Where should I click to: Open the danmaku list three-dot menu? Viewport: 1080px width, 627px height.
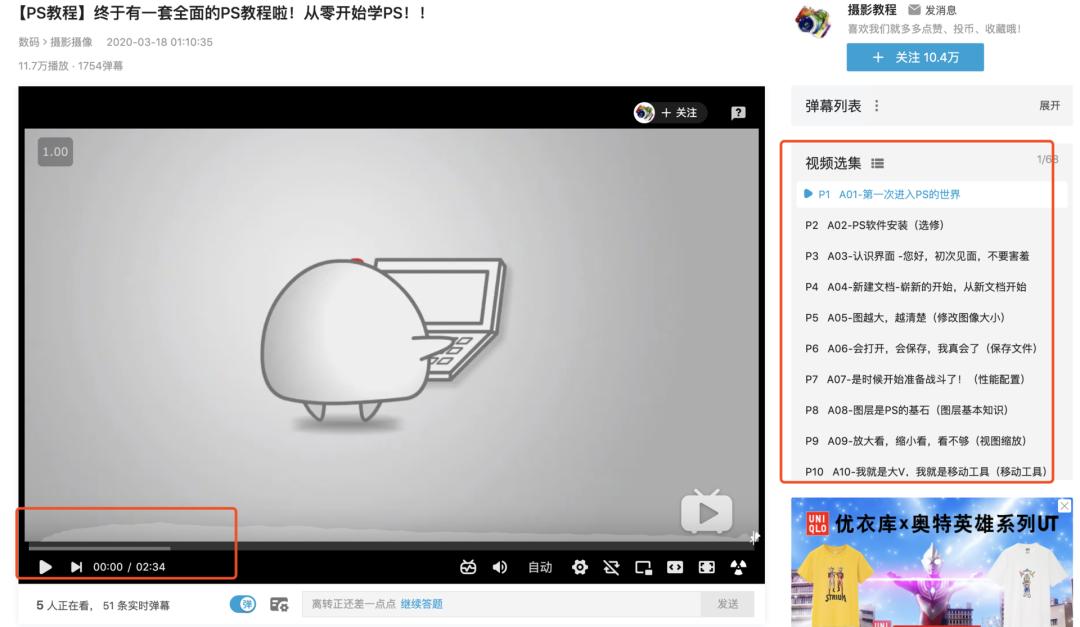(x=876, y=105)
